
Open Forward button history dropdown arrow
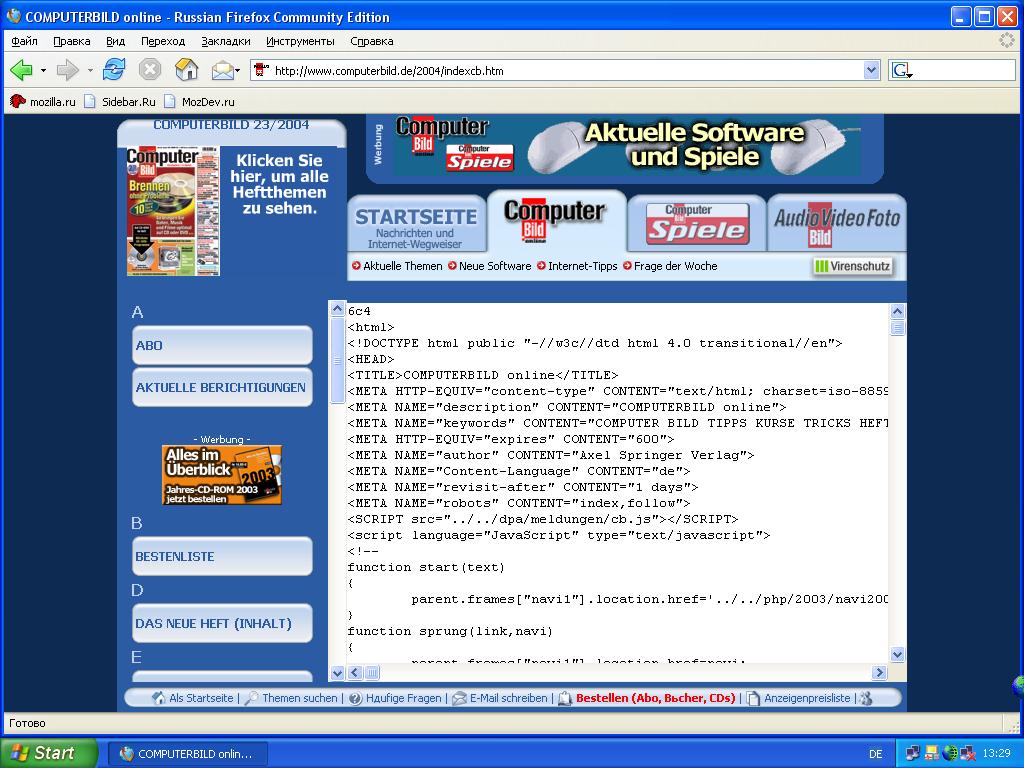tap(89, 71)
